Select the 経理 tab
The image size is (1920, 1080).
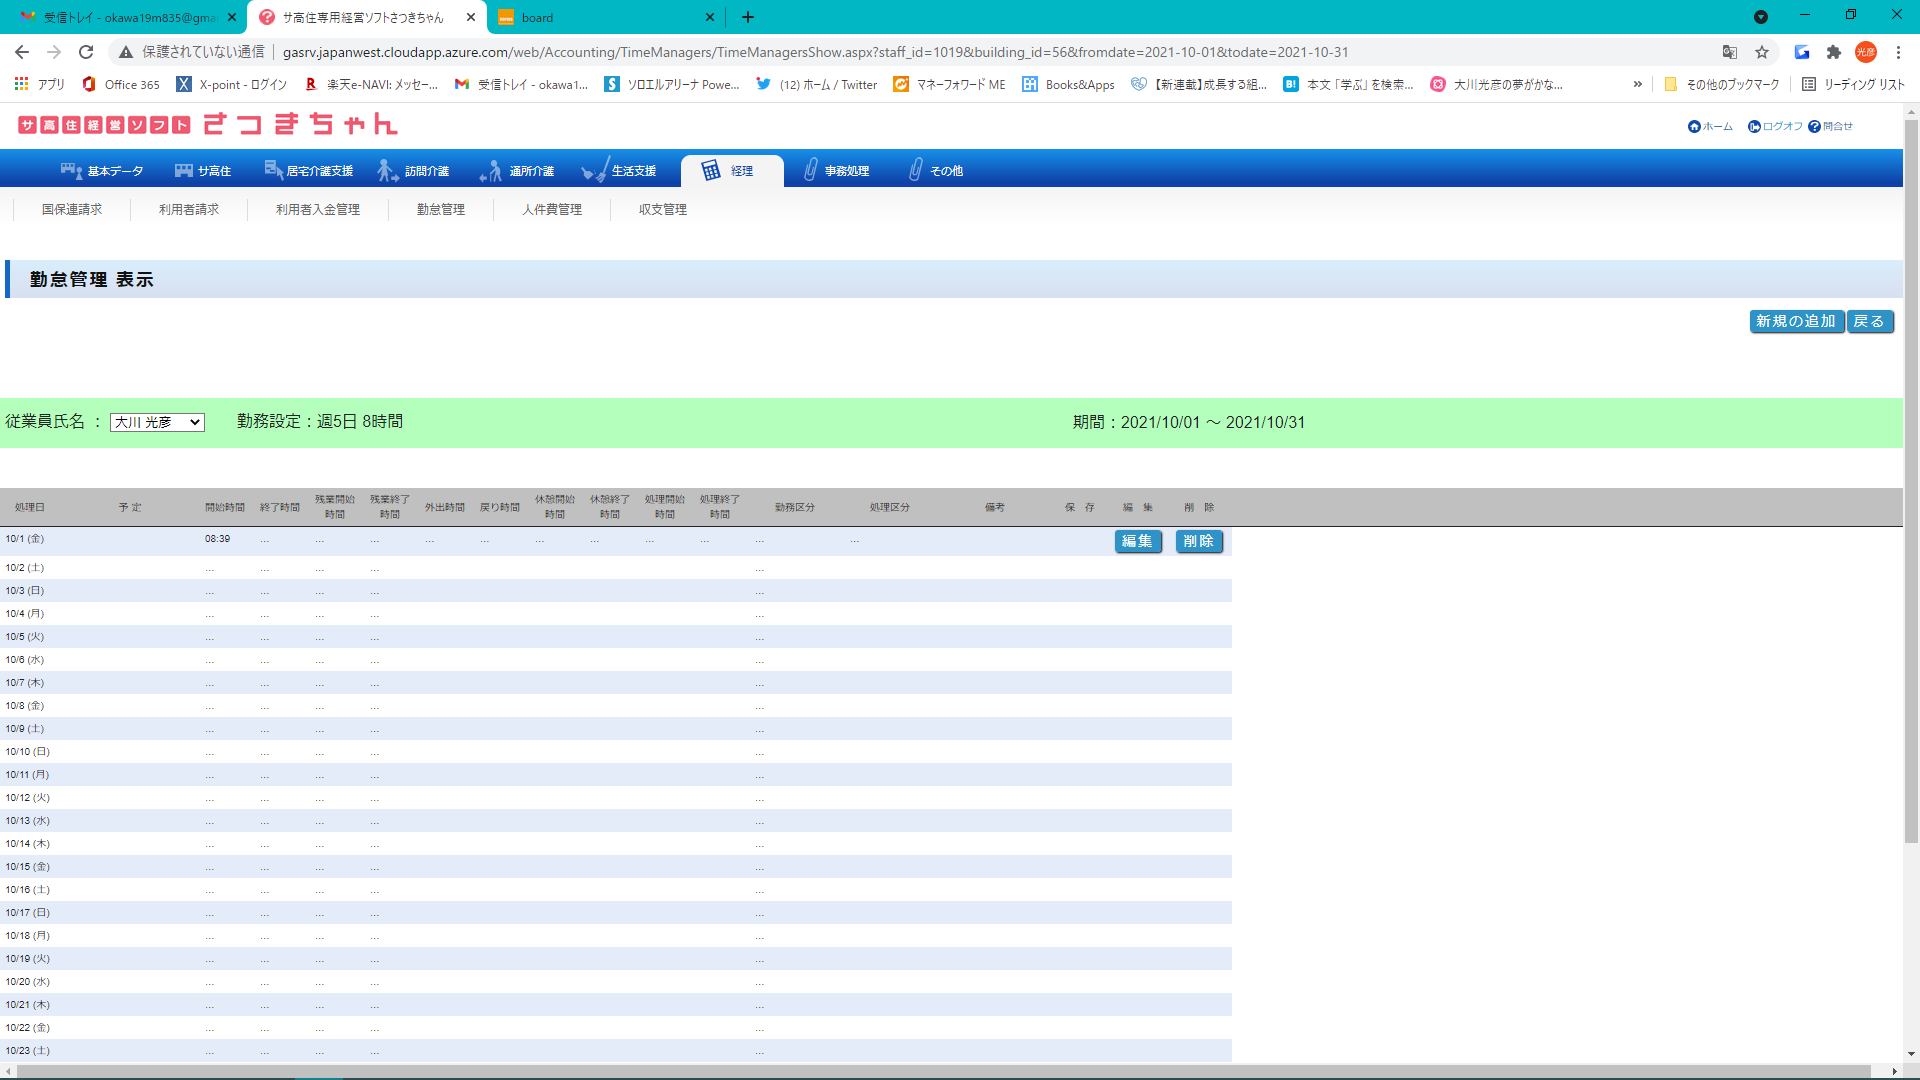tap(730, 170)
